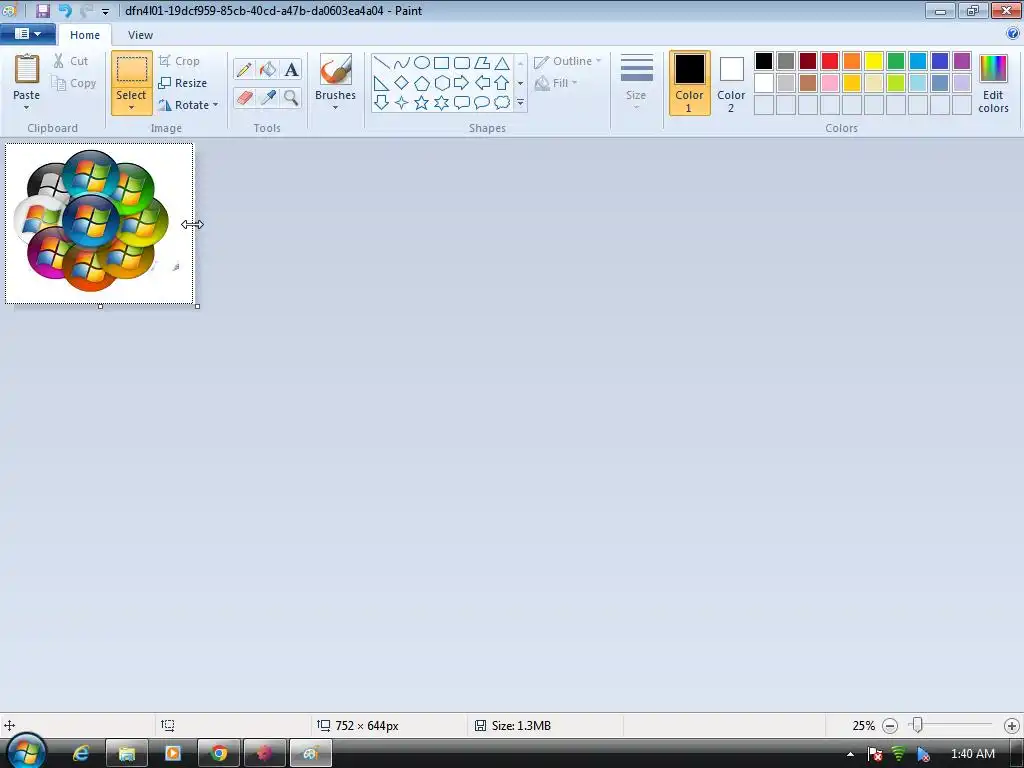The image size is (1024, 768).
Task: Click the image canvas with Windows orbs
Action: click(x=99, y=223)
